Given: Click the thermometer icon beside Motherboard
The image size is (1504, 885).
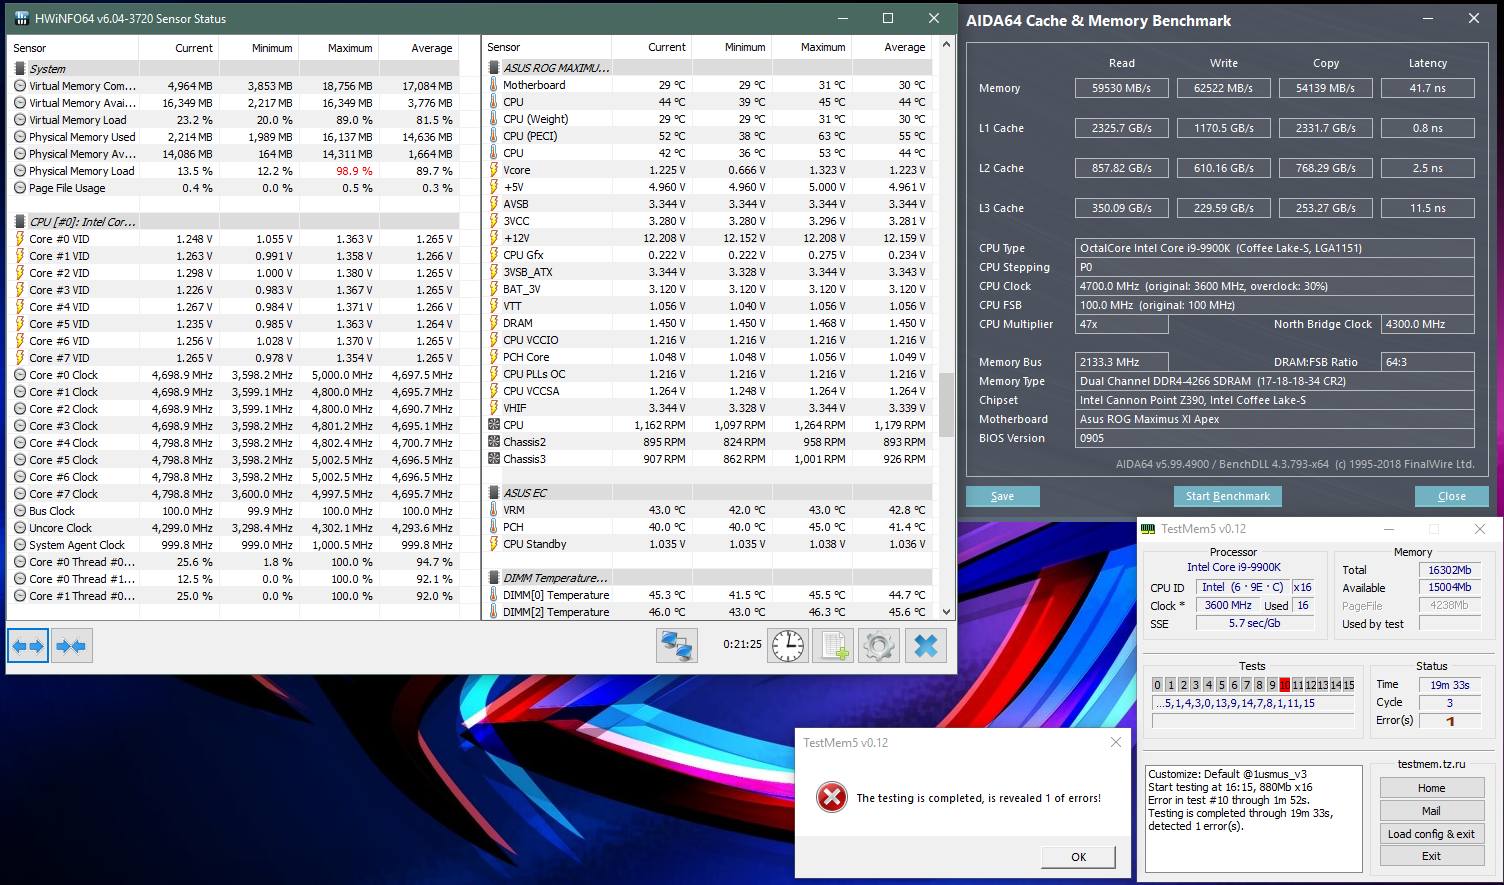Looking at the screenshot, I should (494, 85).
